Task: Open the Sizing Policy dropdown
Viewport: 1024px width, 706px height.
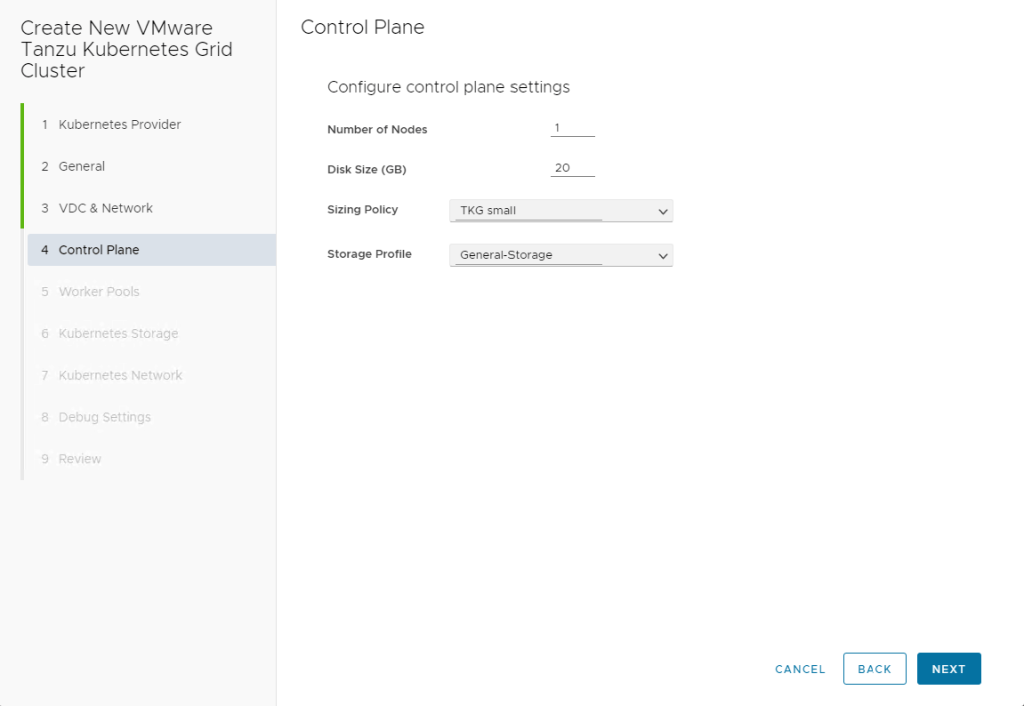Action: (561, 211)
